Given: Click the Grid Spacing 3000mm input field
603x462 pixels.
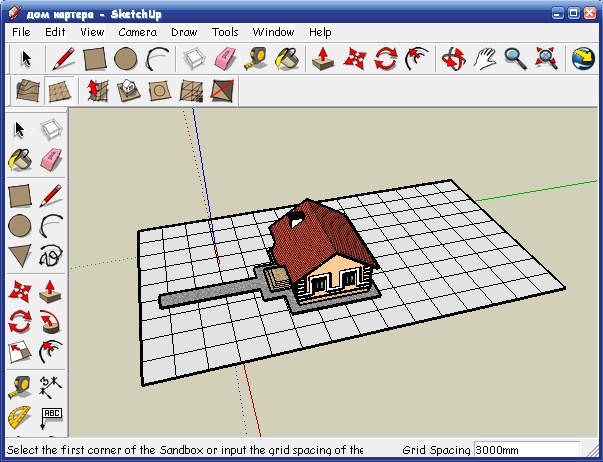Looking at the screenshot, I should [x=526, y=450].
